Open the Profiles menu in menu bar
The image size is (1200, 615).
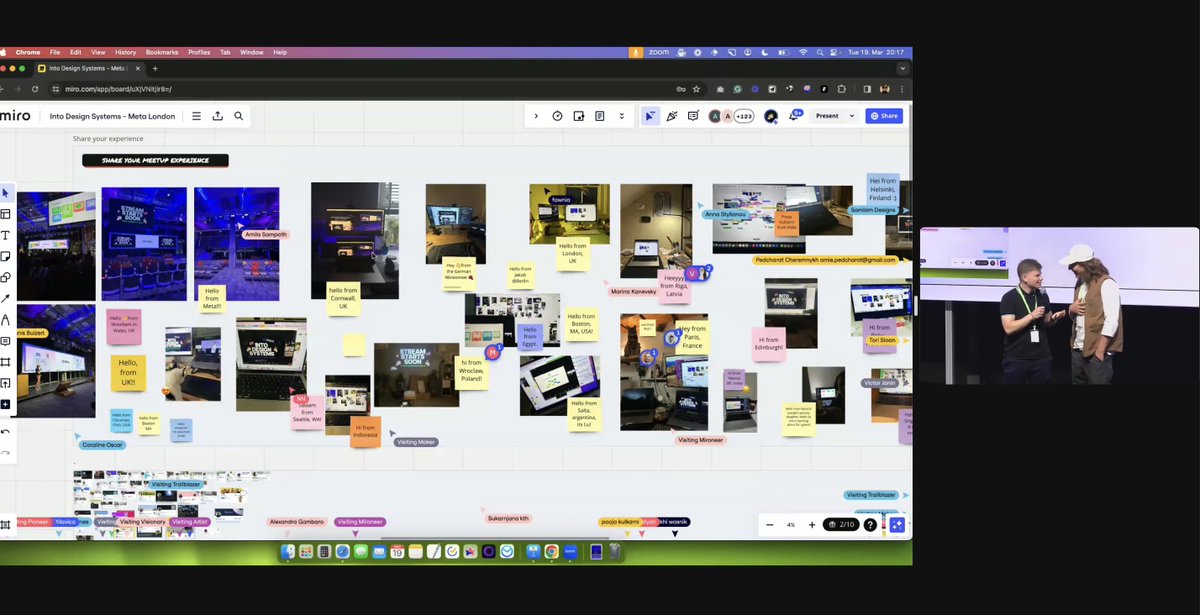click(x=199, y=52)
